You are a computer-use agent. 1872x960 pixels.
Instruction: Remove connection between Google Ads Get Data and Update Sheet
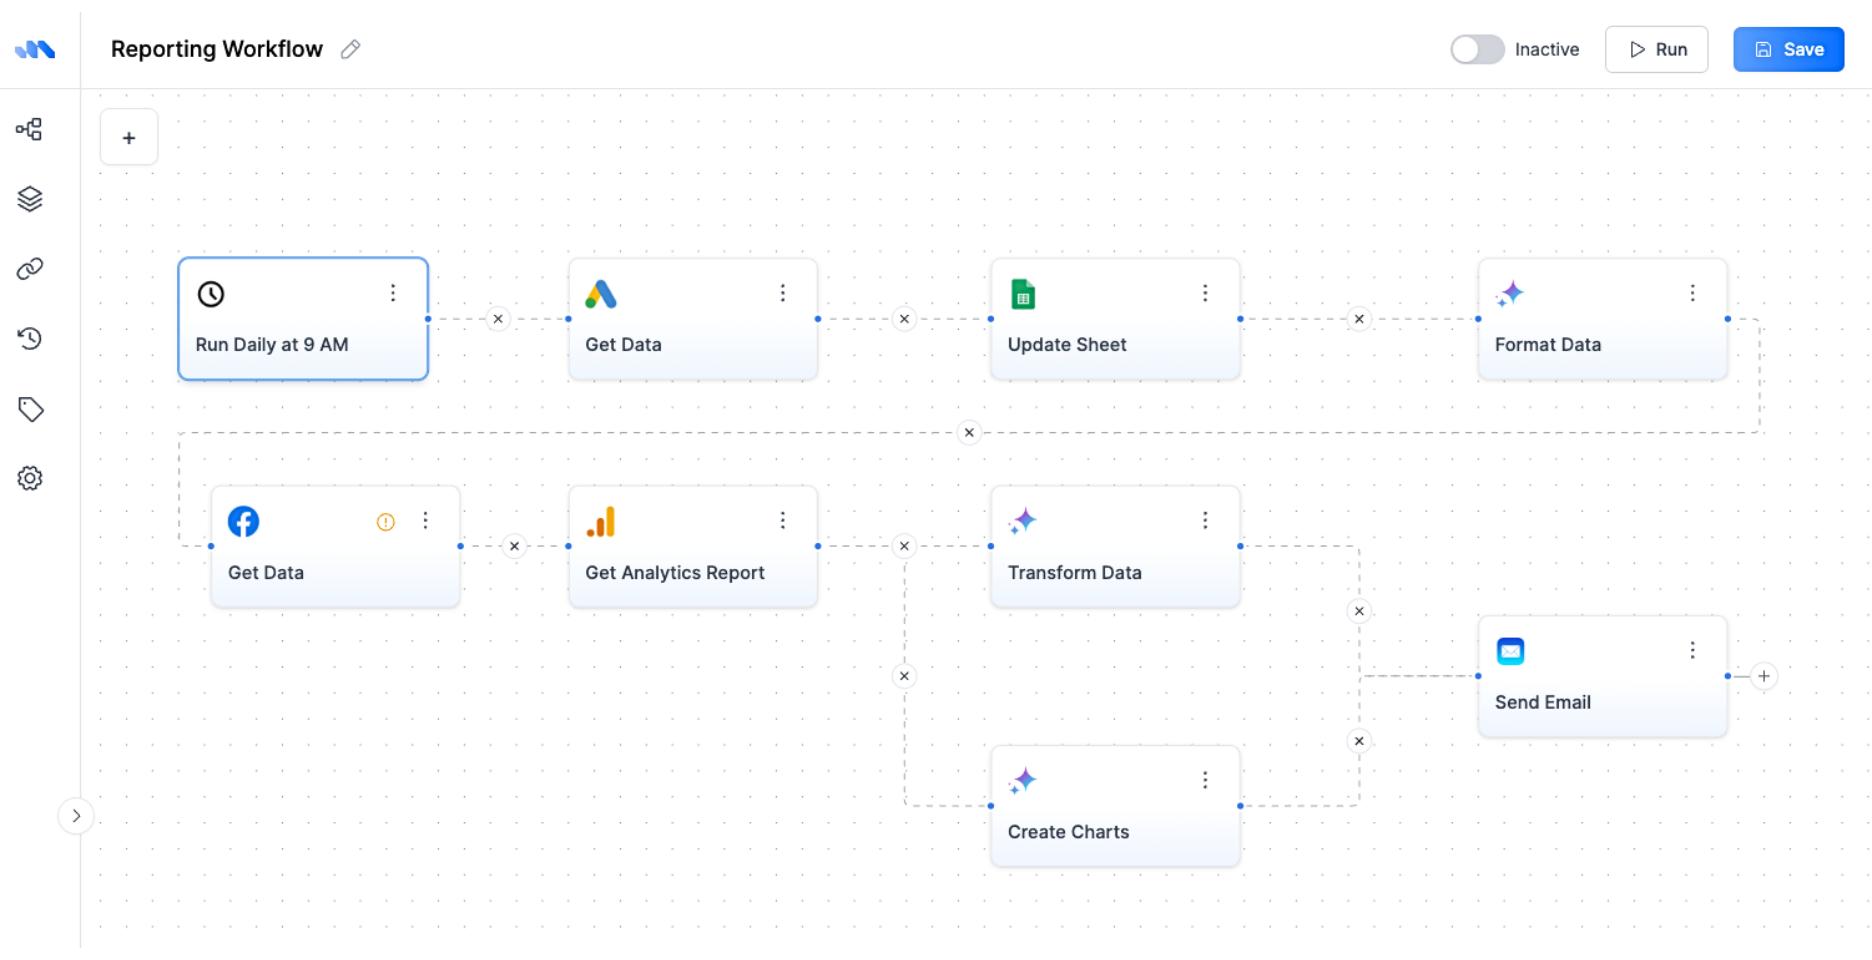coord(904,319)
